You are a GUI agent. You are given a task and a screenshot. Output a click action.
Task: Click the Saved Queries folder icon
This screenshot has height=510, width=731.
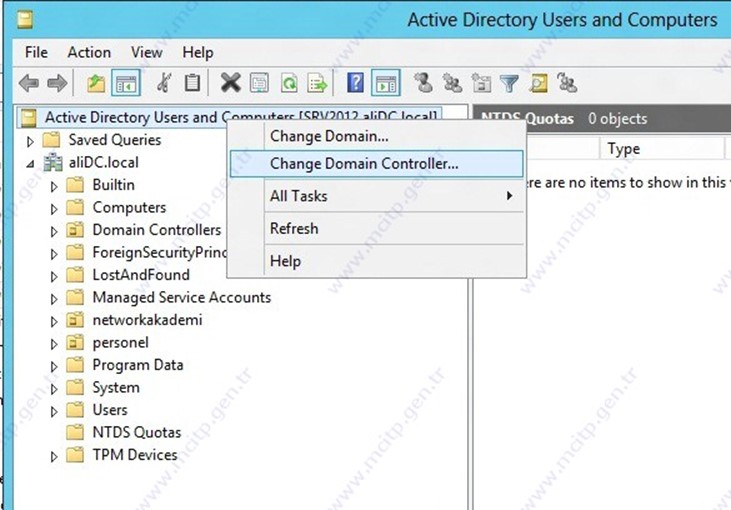point(51,140)
